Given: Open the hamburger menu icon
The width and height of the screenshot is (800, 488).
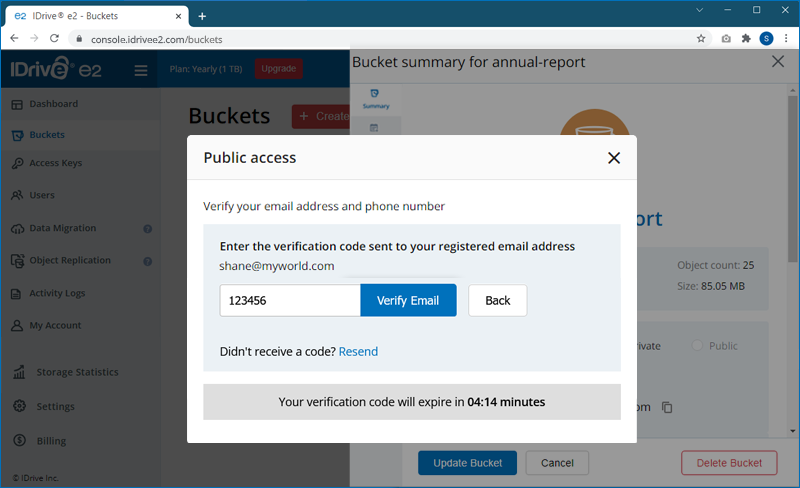Looking at the screenshot, I should point(141,70).
